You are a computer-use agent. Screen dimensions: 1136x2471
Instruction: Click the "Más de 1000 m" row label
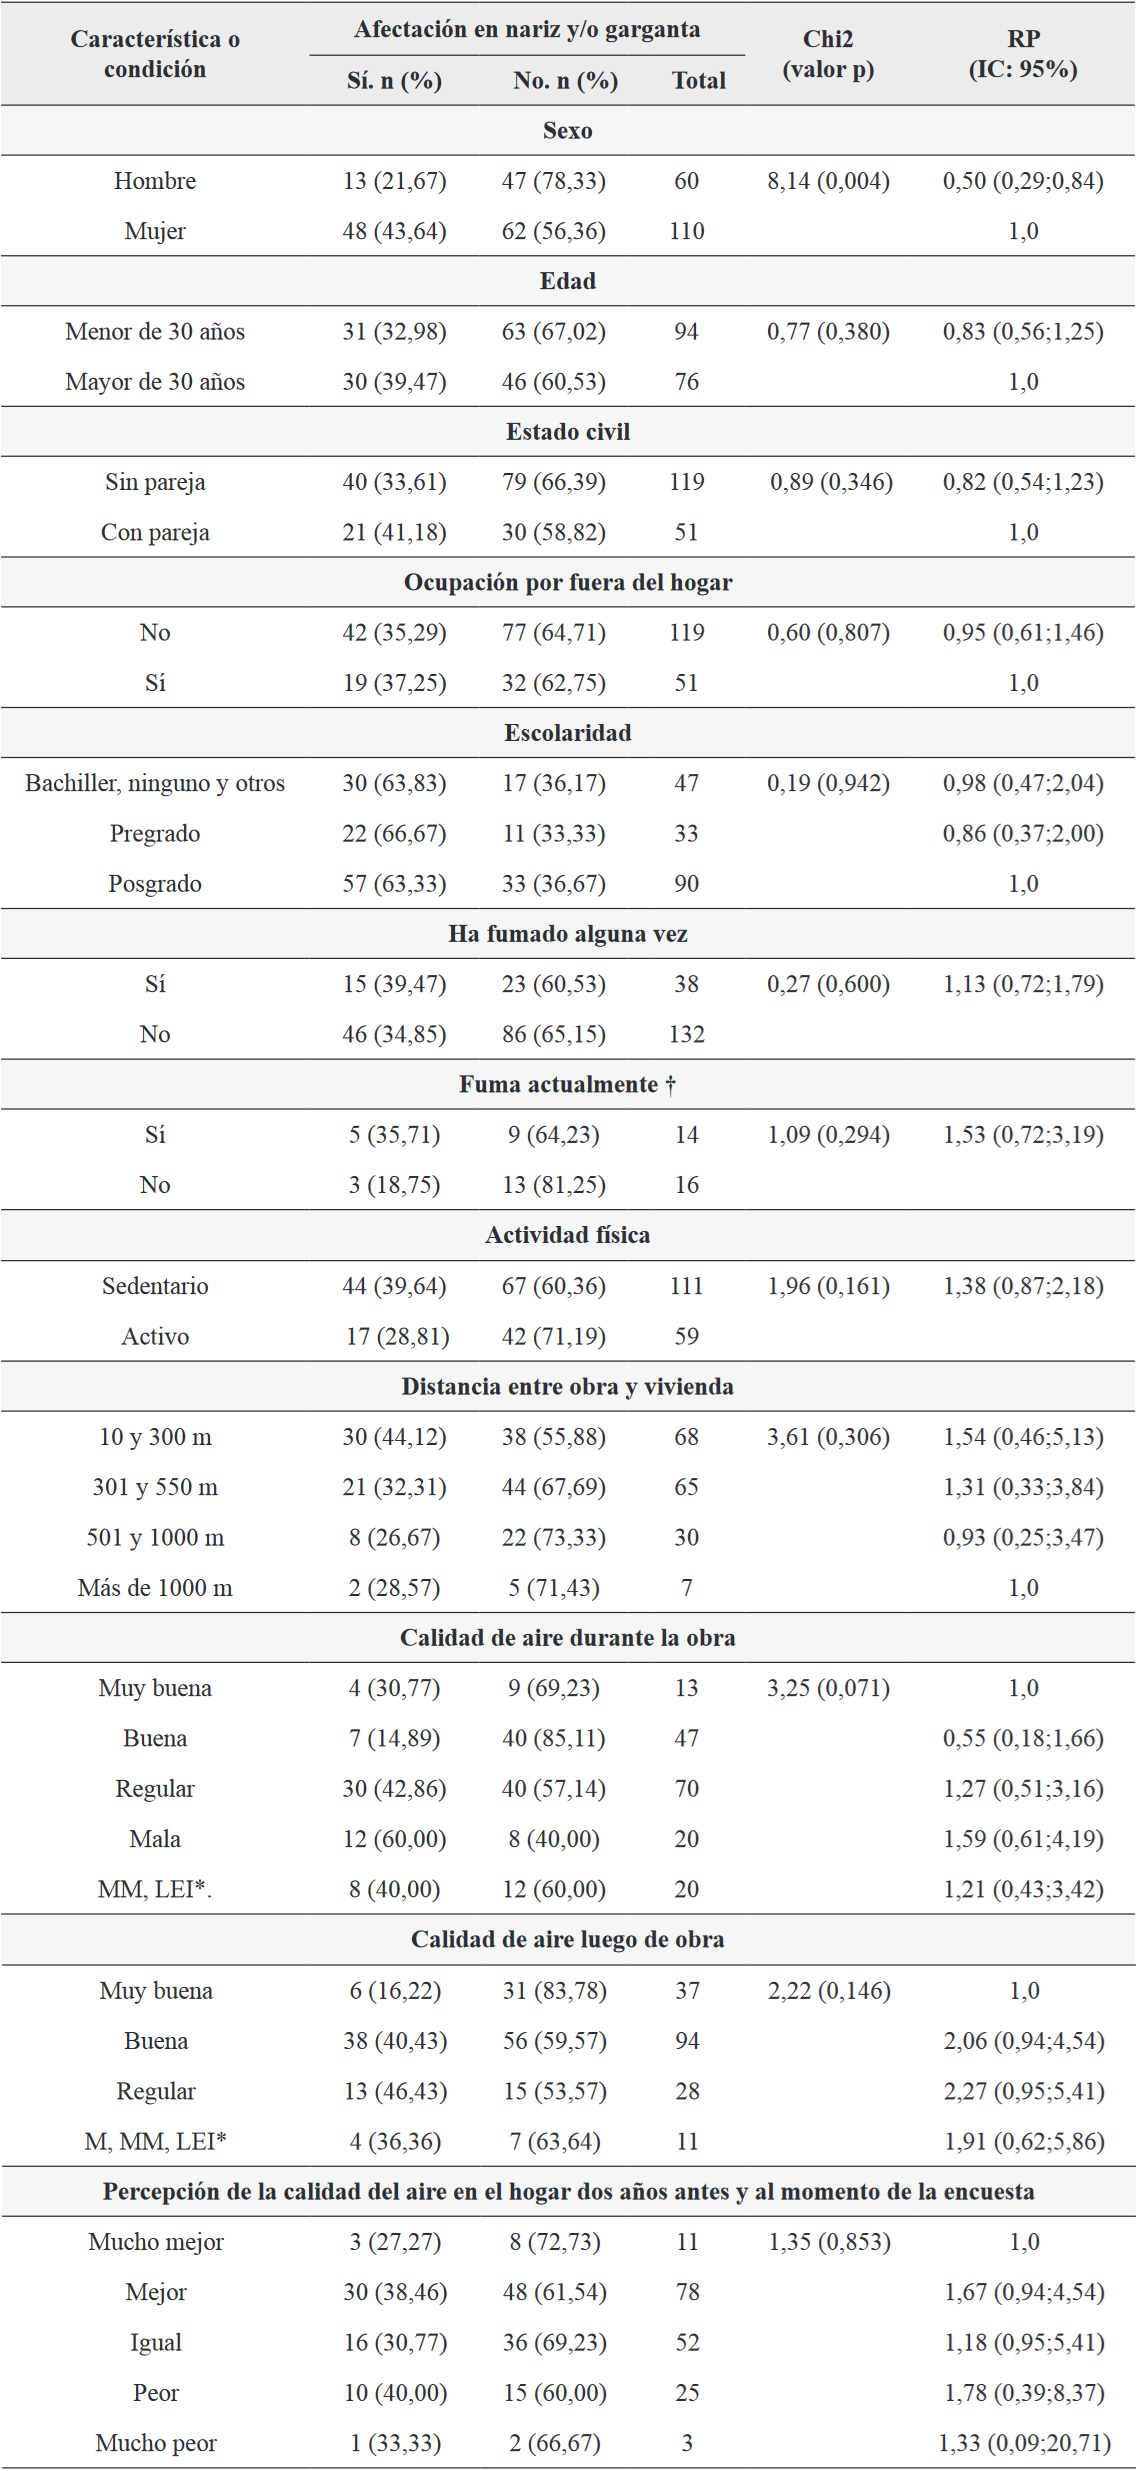click(155, 1588)
